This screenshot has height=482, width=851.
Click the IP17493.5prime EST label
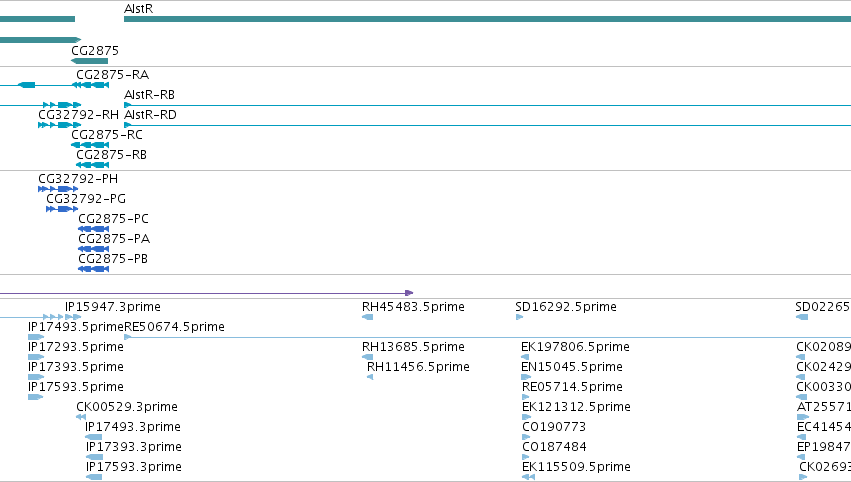(x=76, y=327)
